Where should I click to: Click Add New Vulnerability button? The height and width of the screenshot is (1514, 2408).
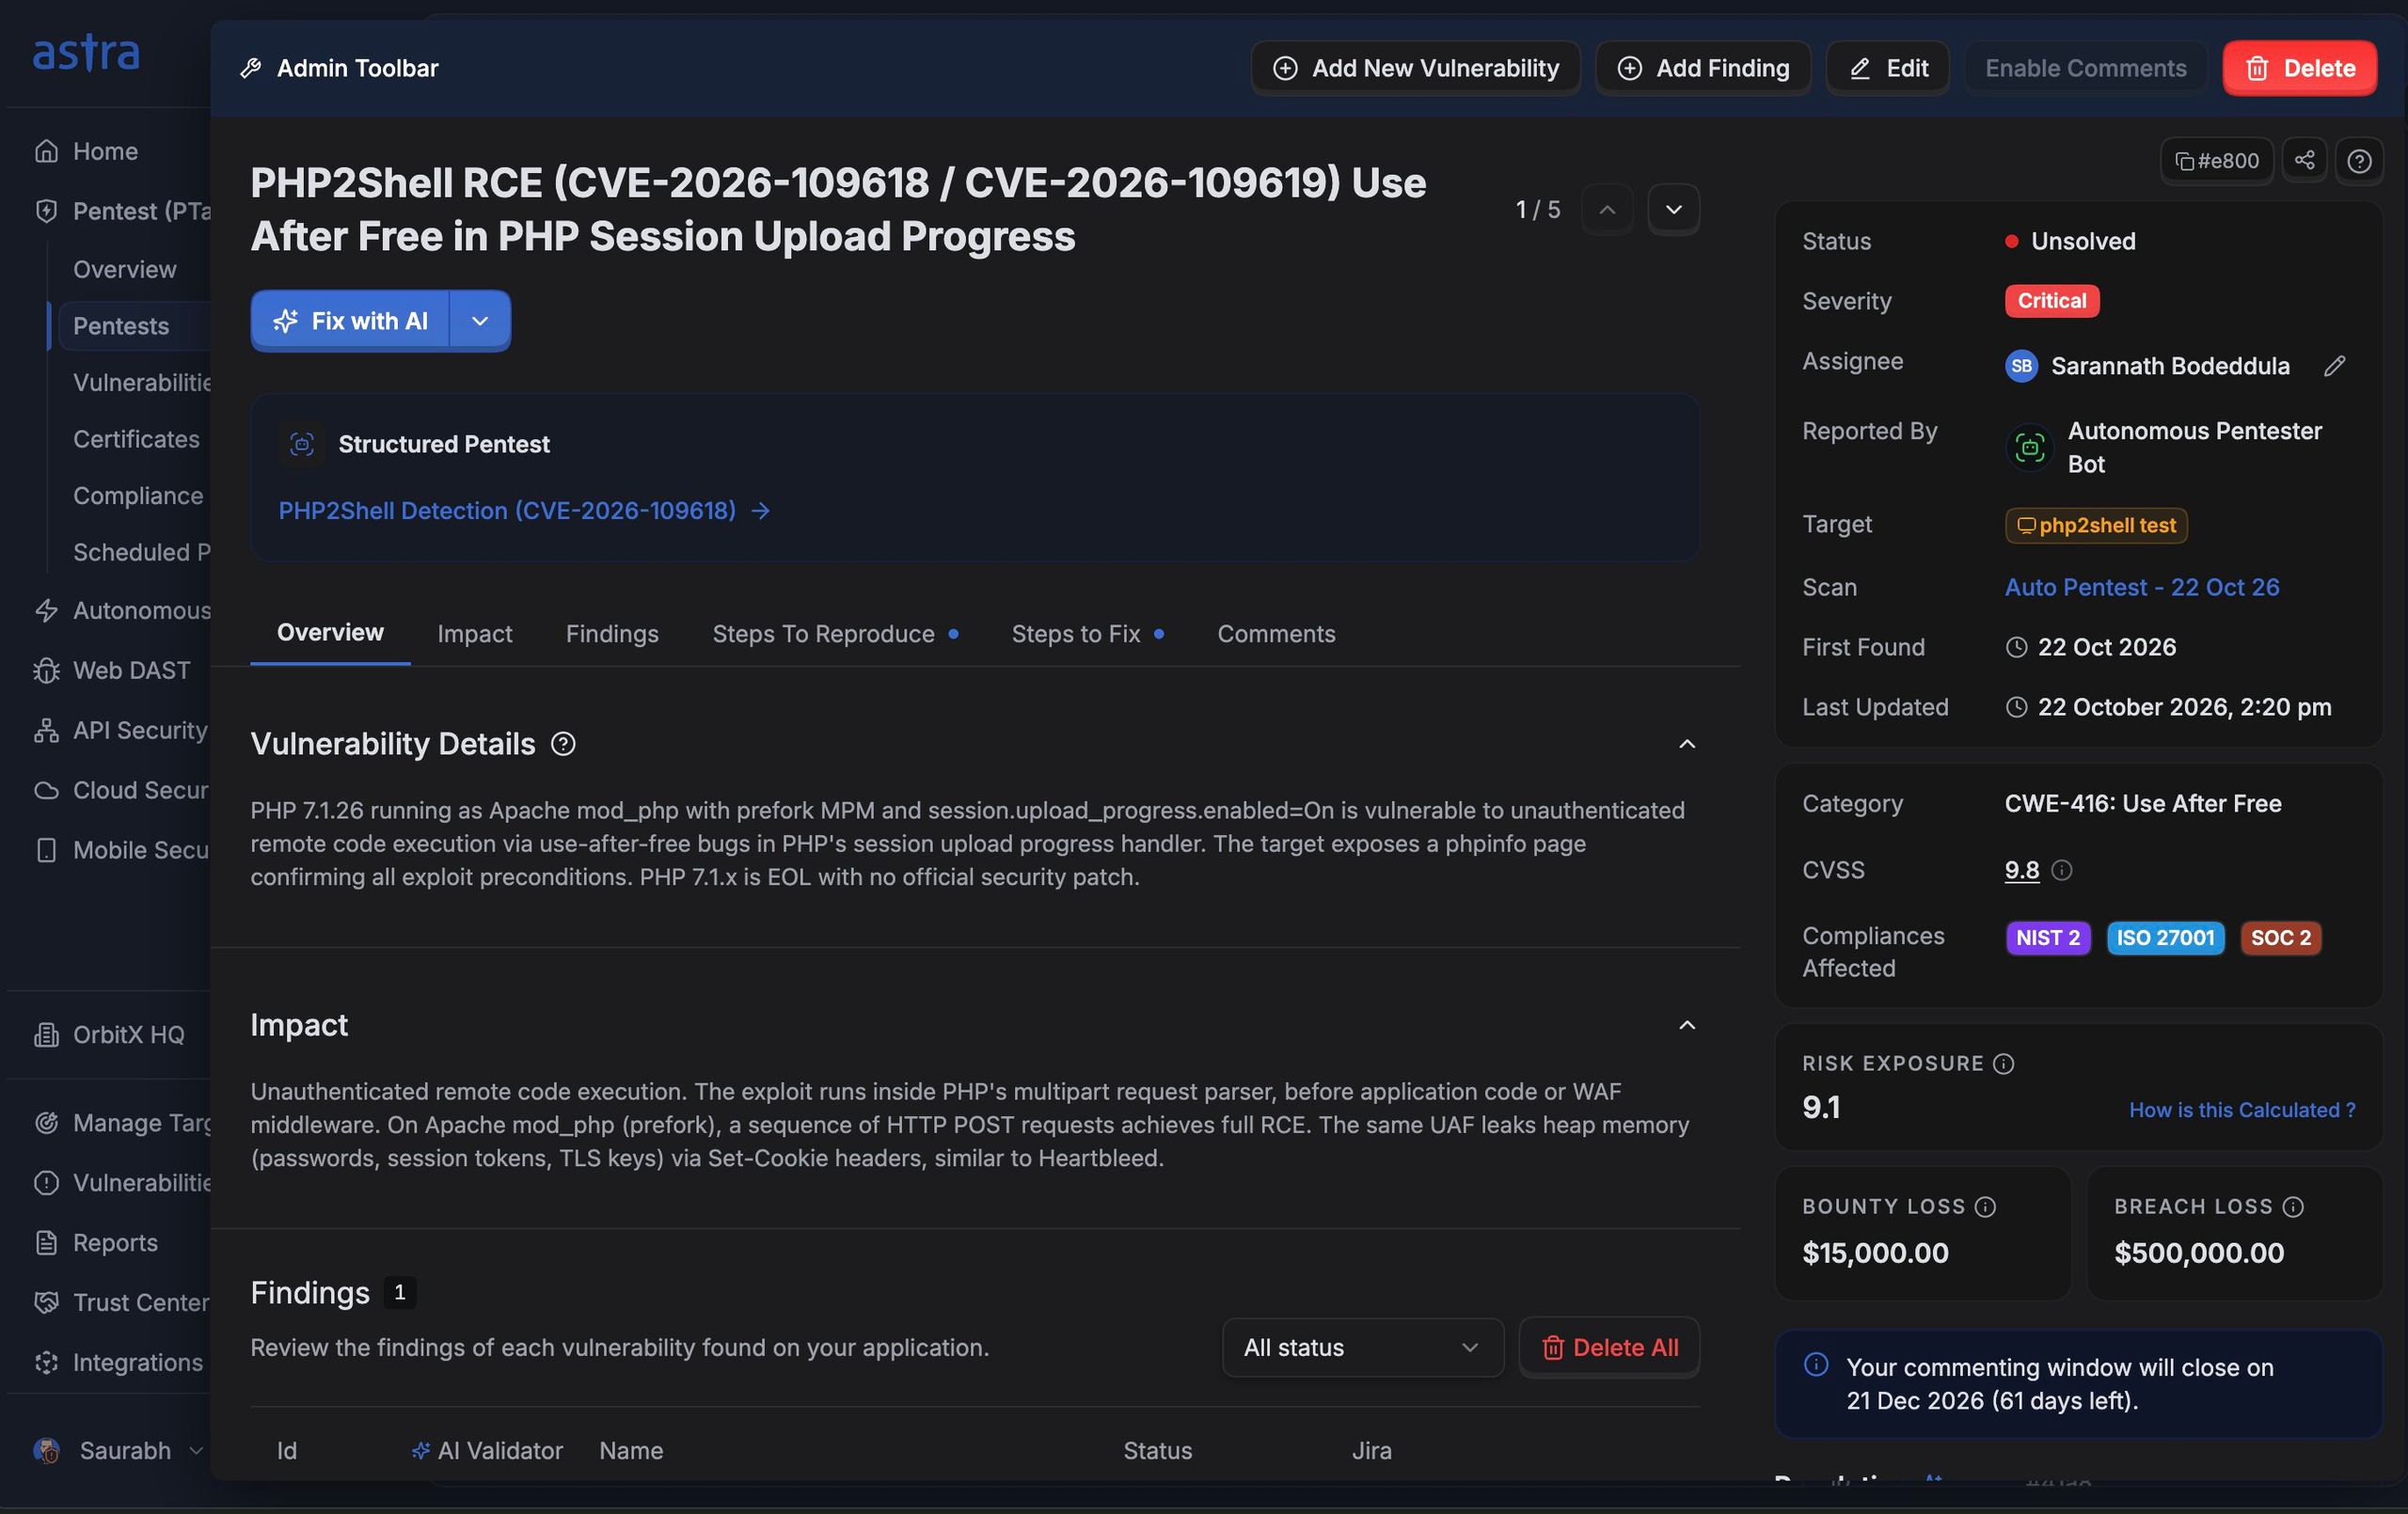[x=1415, y=68]
